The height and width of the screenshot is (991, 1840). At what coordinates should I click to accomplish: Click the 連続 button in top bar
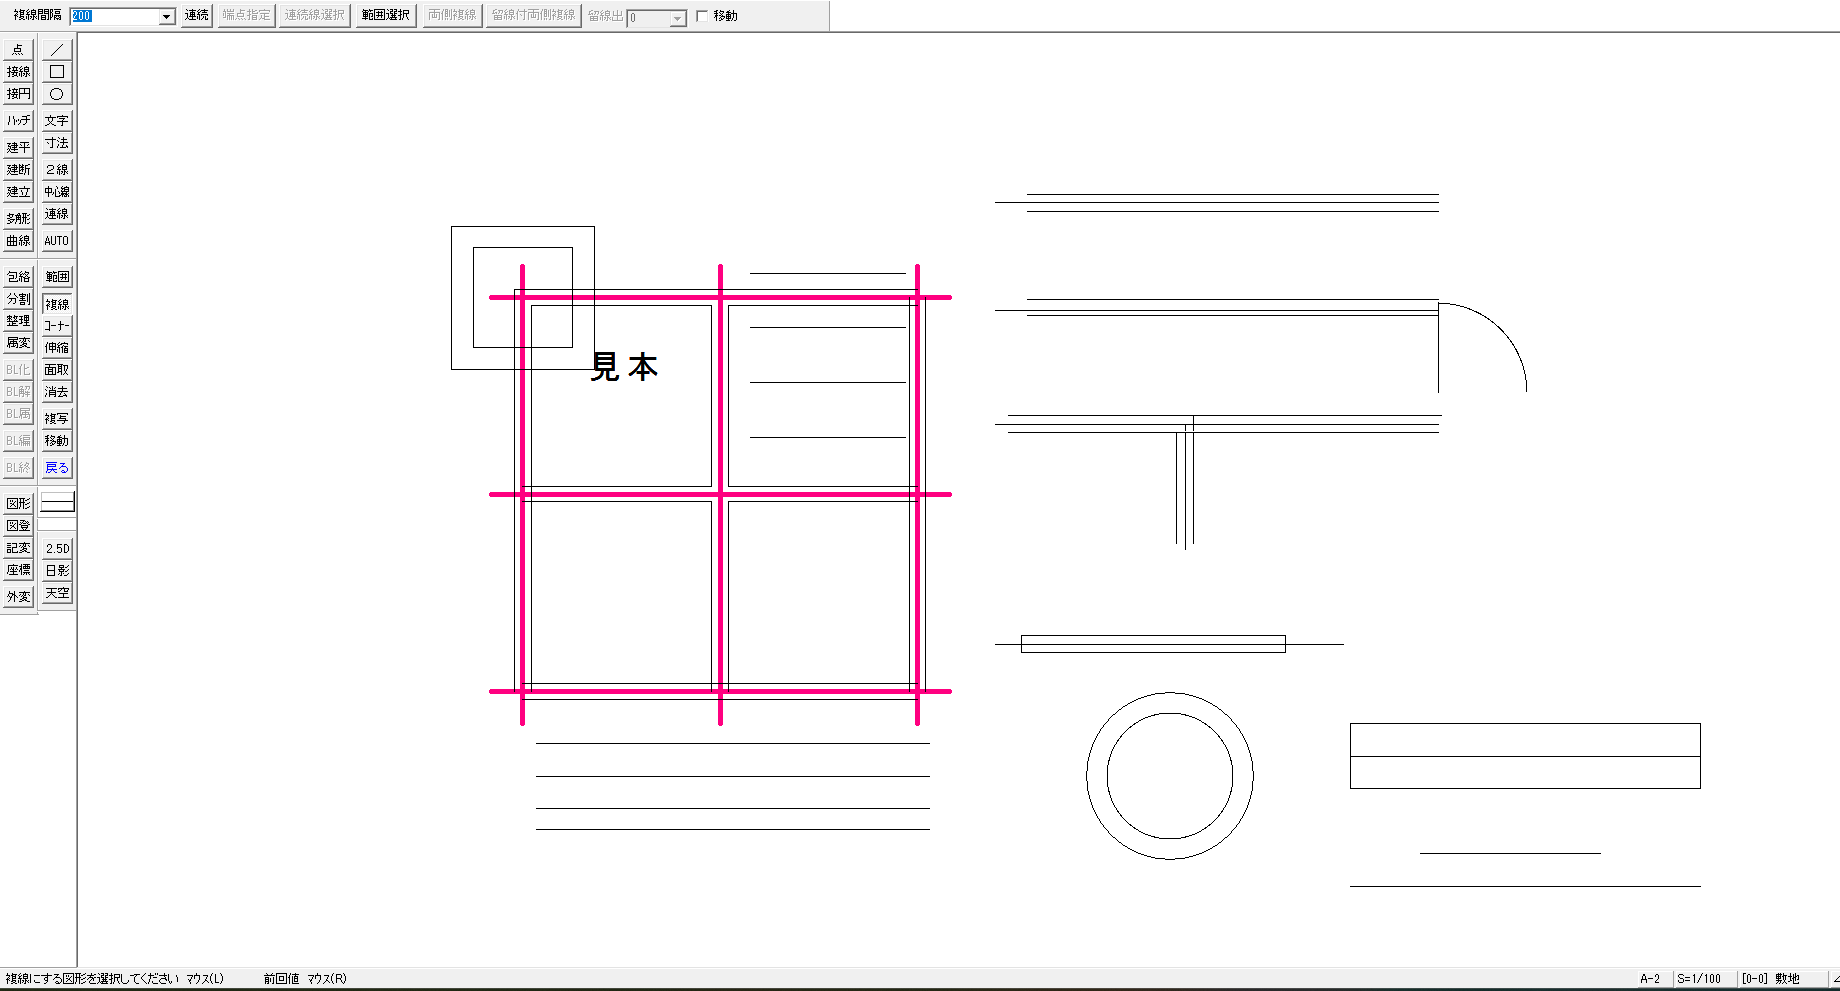[197, 15]
